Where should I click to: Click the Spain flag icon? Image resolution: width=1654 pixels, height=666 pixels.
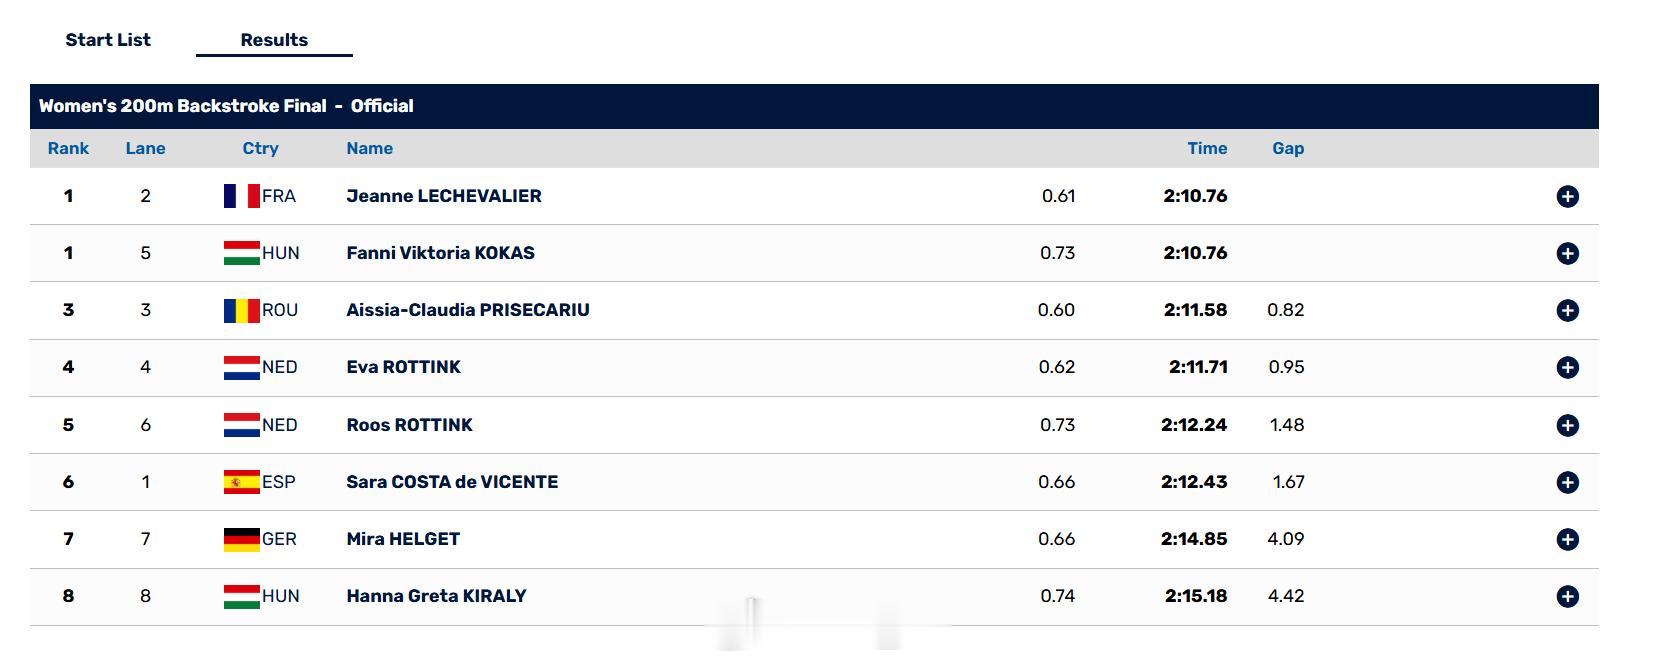tap(242, 482)
